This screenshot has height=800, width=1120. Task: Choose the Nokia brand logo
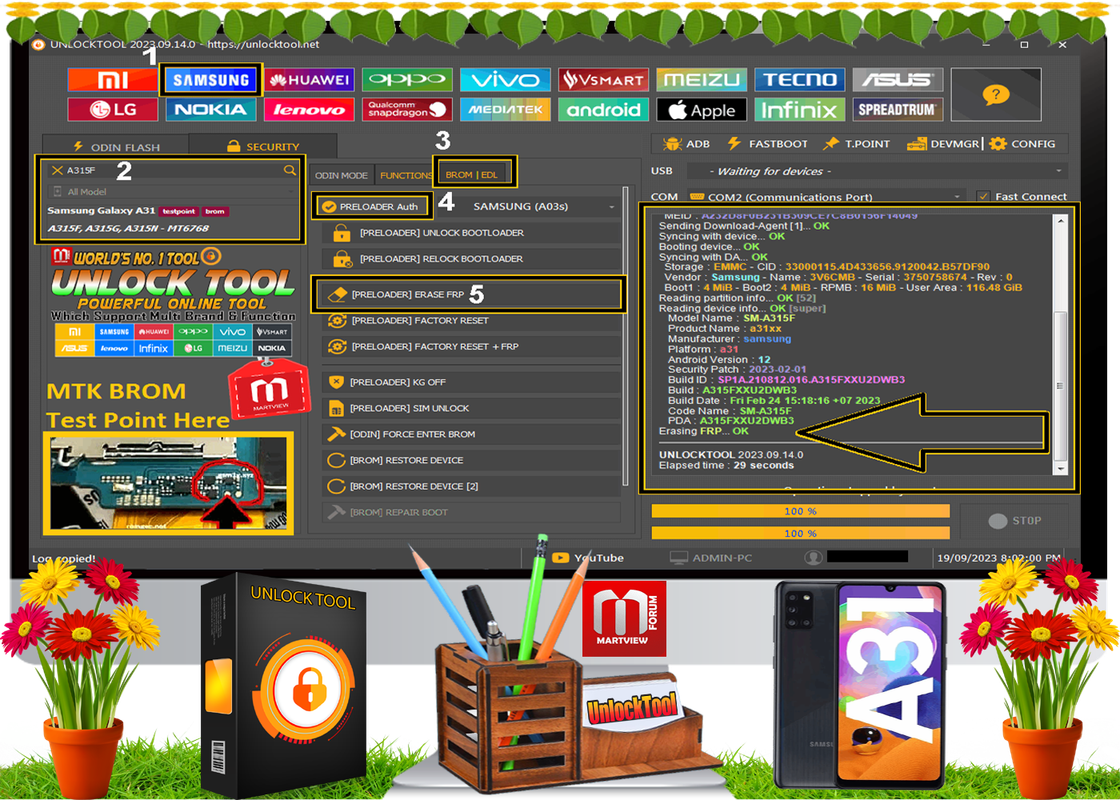point(211,109)
